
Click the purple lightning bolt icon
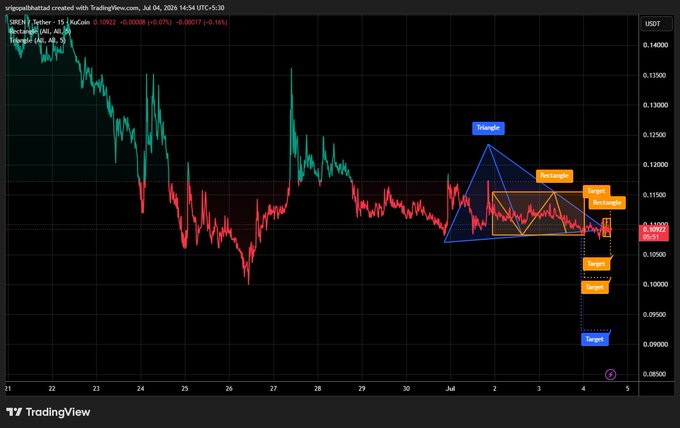(x=610, y=374)
